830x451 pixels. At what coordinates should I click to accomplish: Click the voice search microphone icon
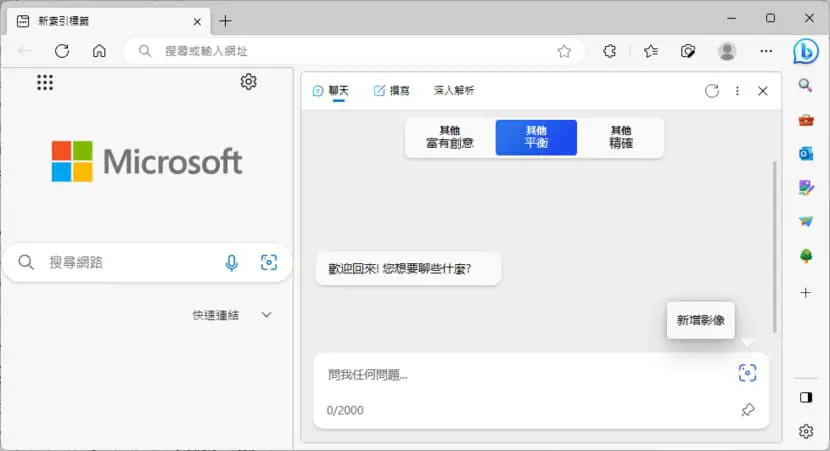(x=231, y=263)
